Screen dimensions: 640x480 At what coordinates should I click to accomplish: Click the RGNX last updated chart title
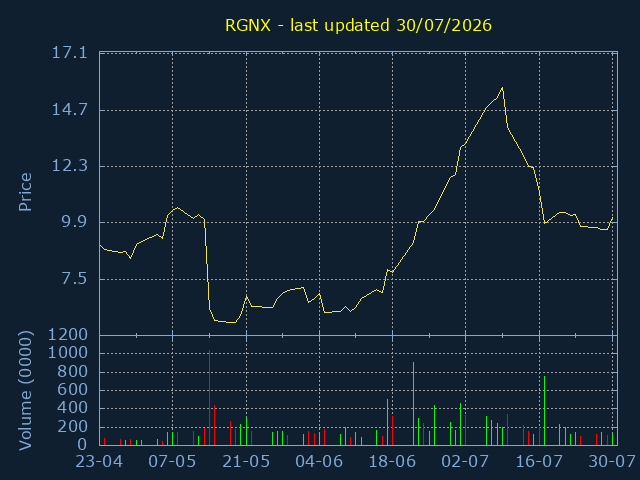pyautogui.click(x=358, y=25)
